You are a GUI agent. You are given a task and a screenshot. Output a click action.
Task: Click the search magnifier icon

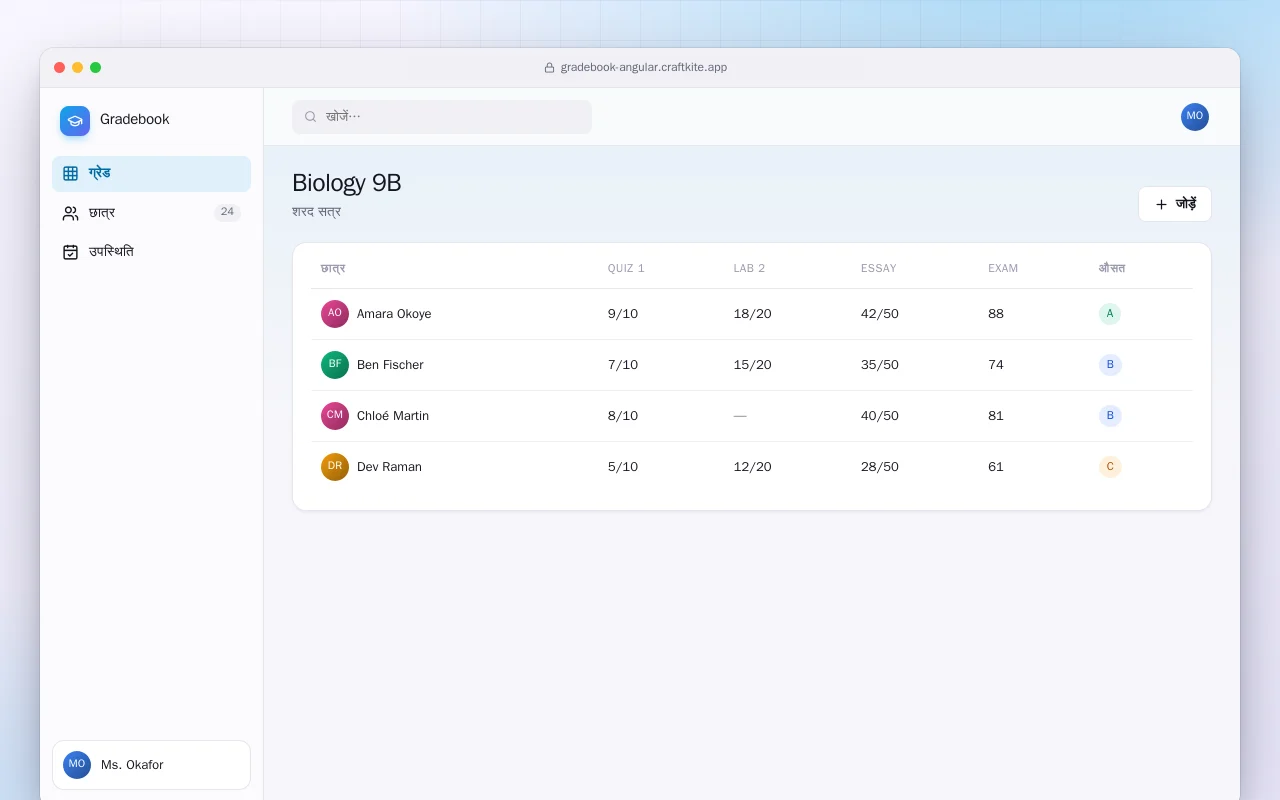point(310,117)
